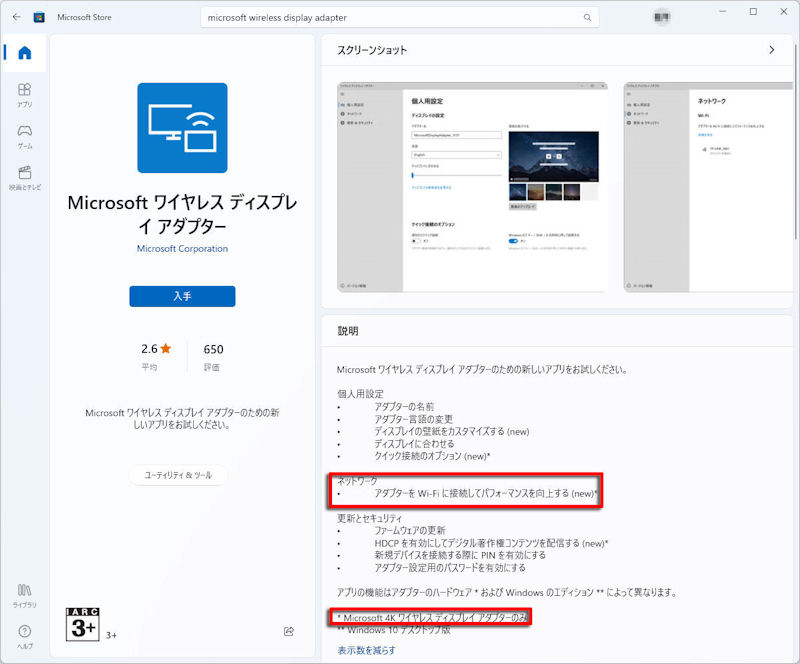The width and height of the screenshot is (800, 664).
Task: Open the user profile avatar
Action: [x=662, y=17]
